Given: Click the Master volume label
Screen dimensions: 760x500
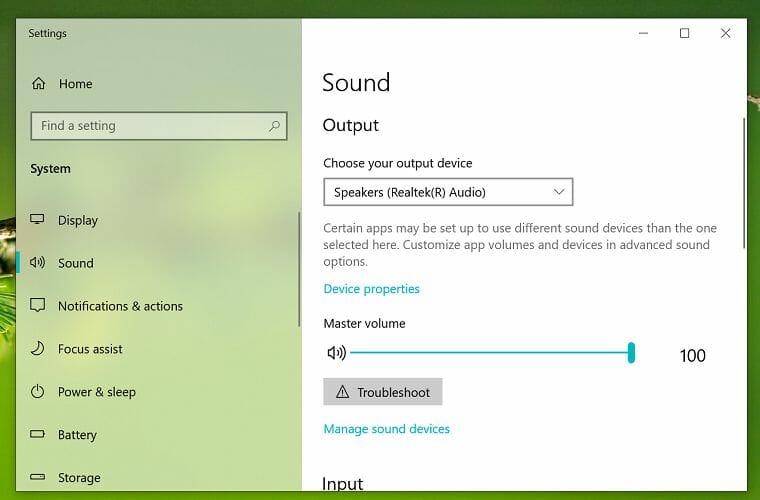Looking at the screenshot, I should (364, 323).
